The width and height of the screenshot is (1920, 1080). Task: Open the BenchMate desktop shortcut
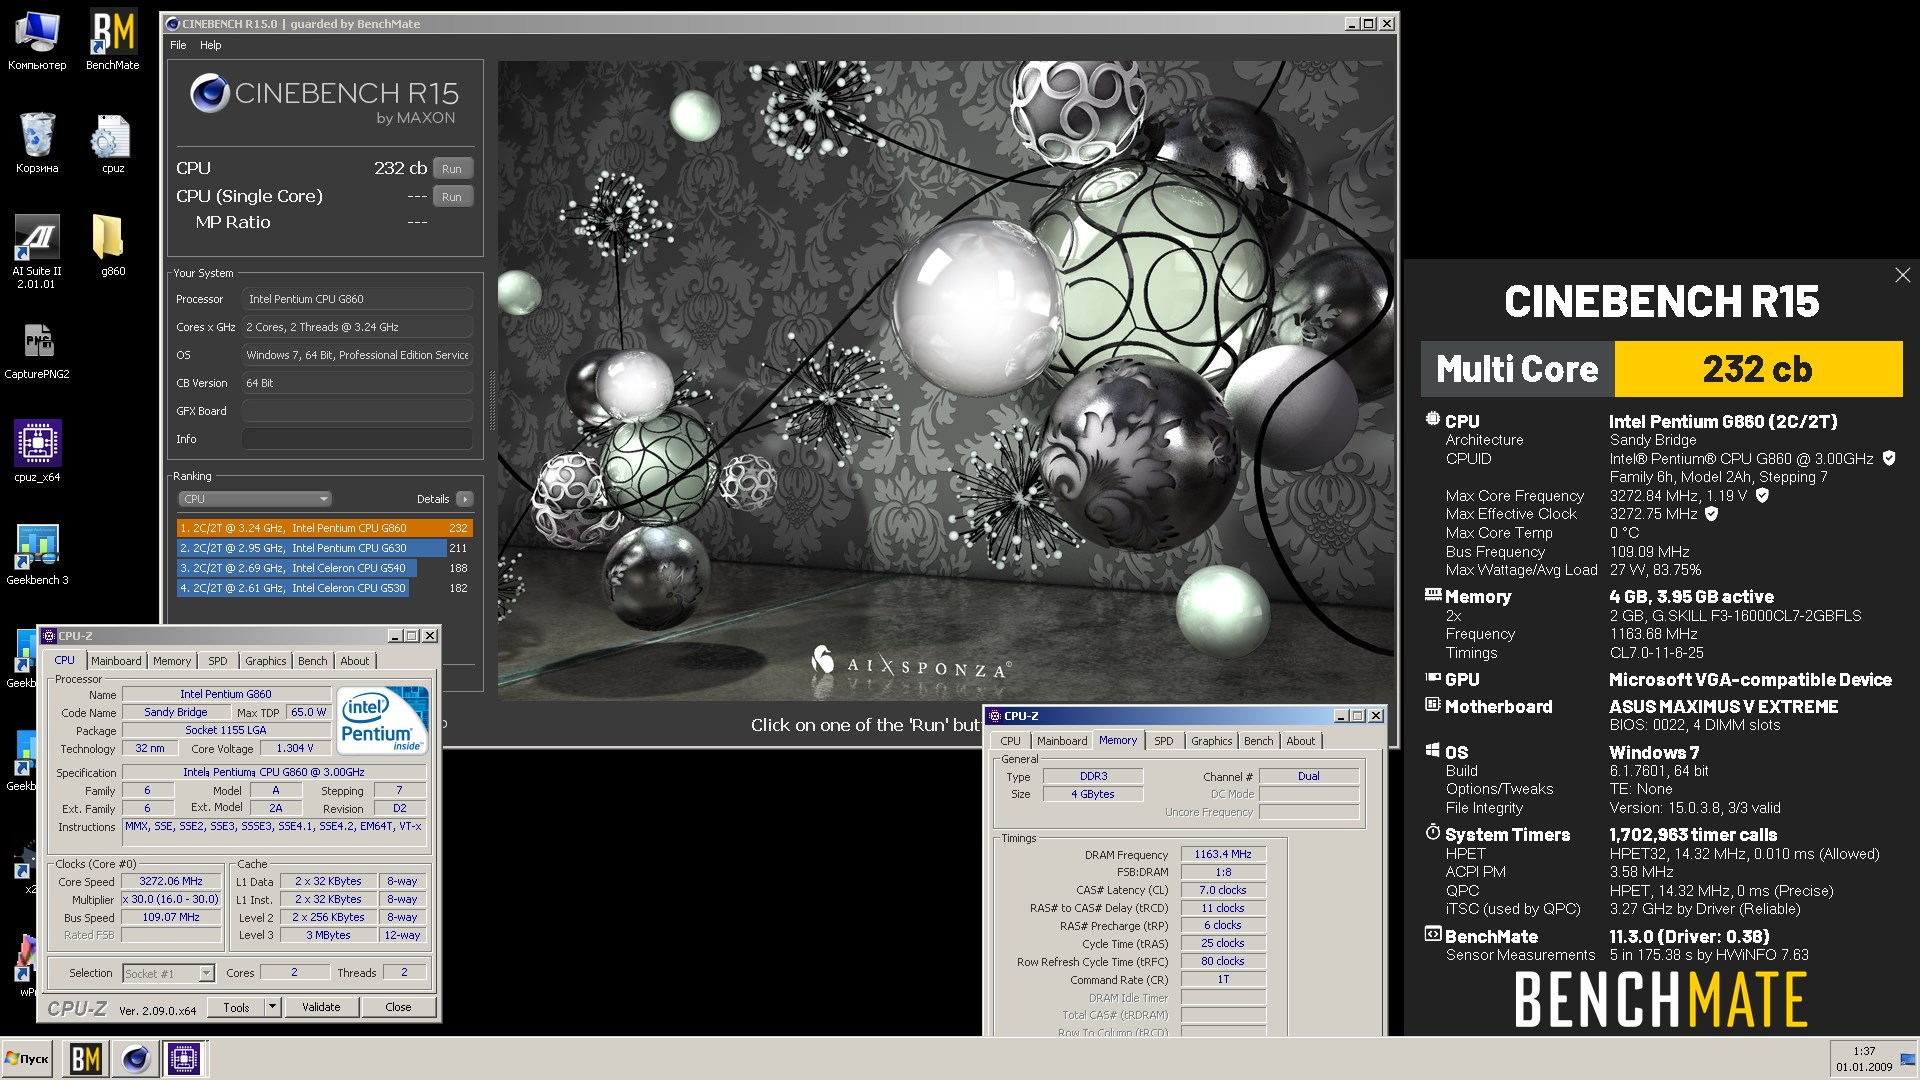[112, 40]
